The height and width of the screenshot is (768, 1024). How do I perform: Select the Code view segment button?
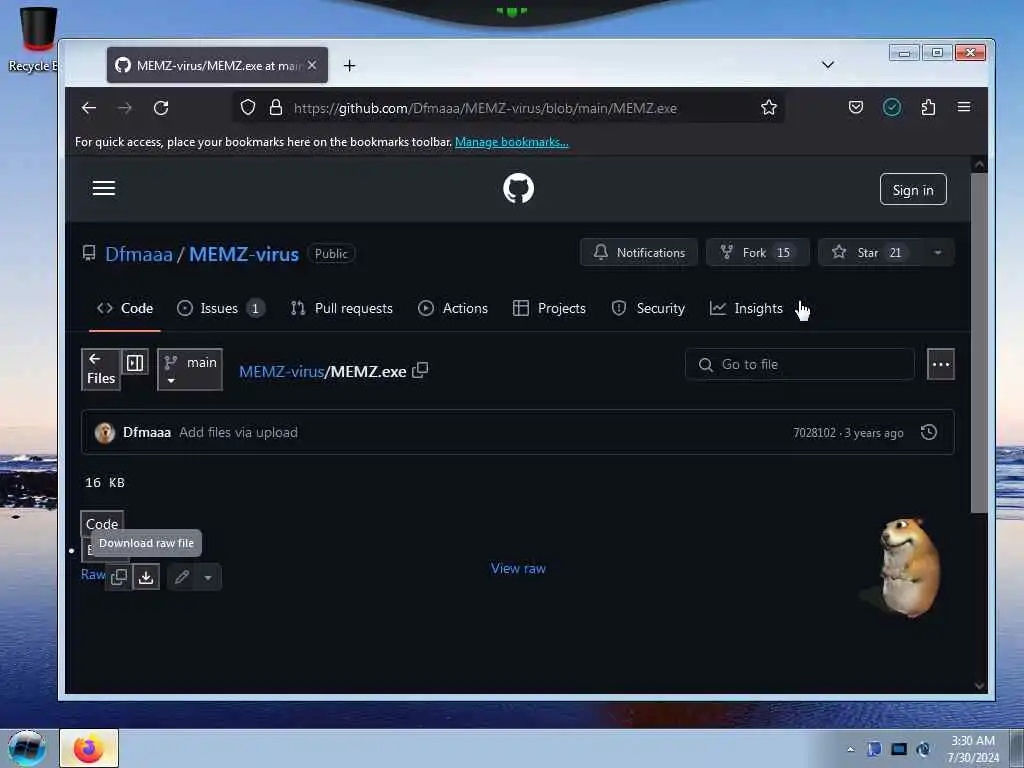click(102, 524)
